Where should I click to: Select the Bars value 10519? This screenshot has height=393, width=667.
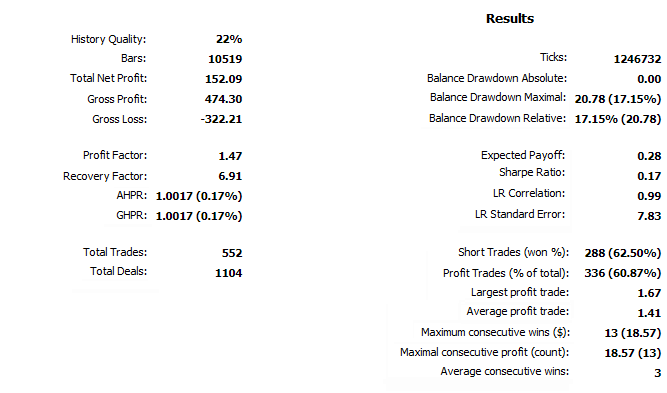[x=225, y=59]
